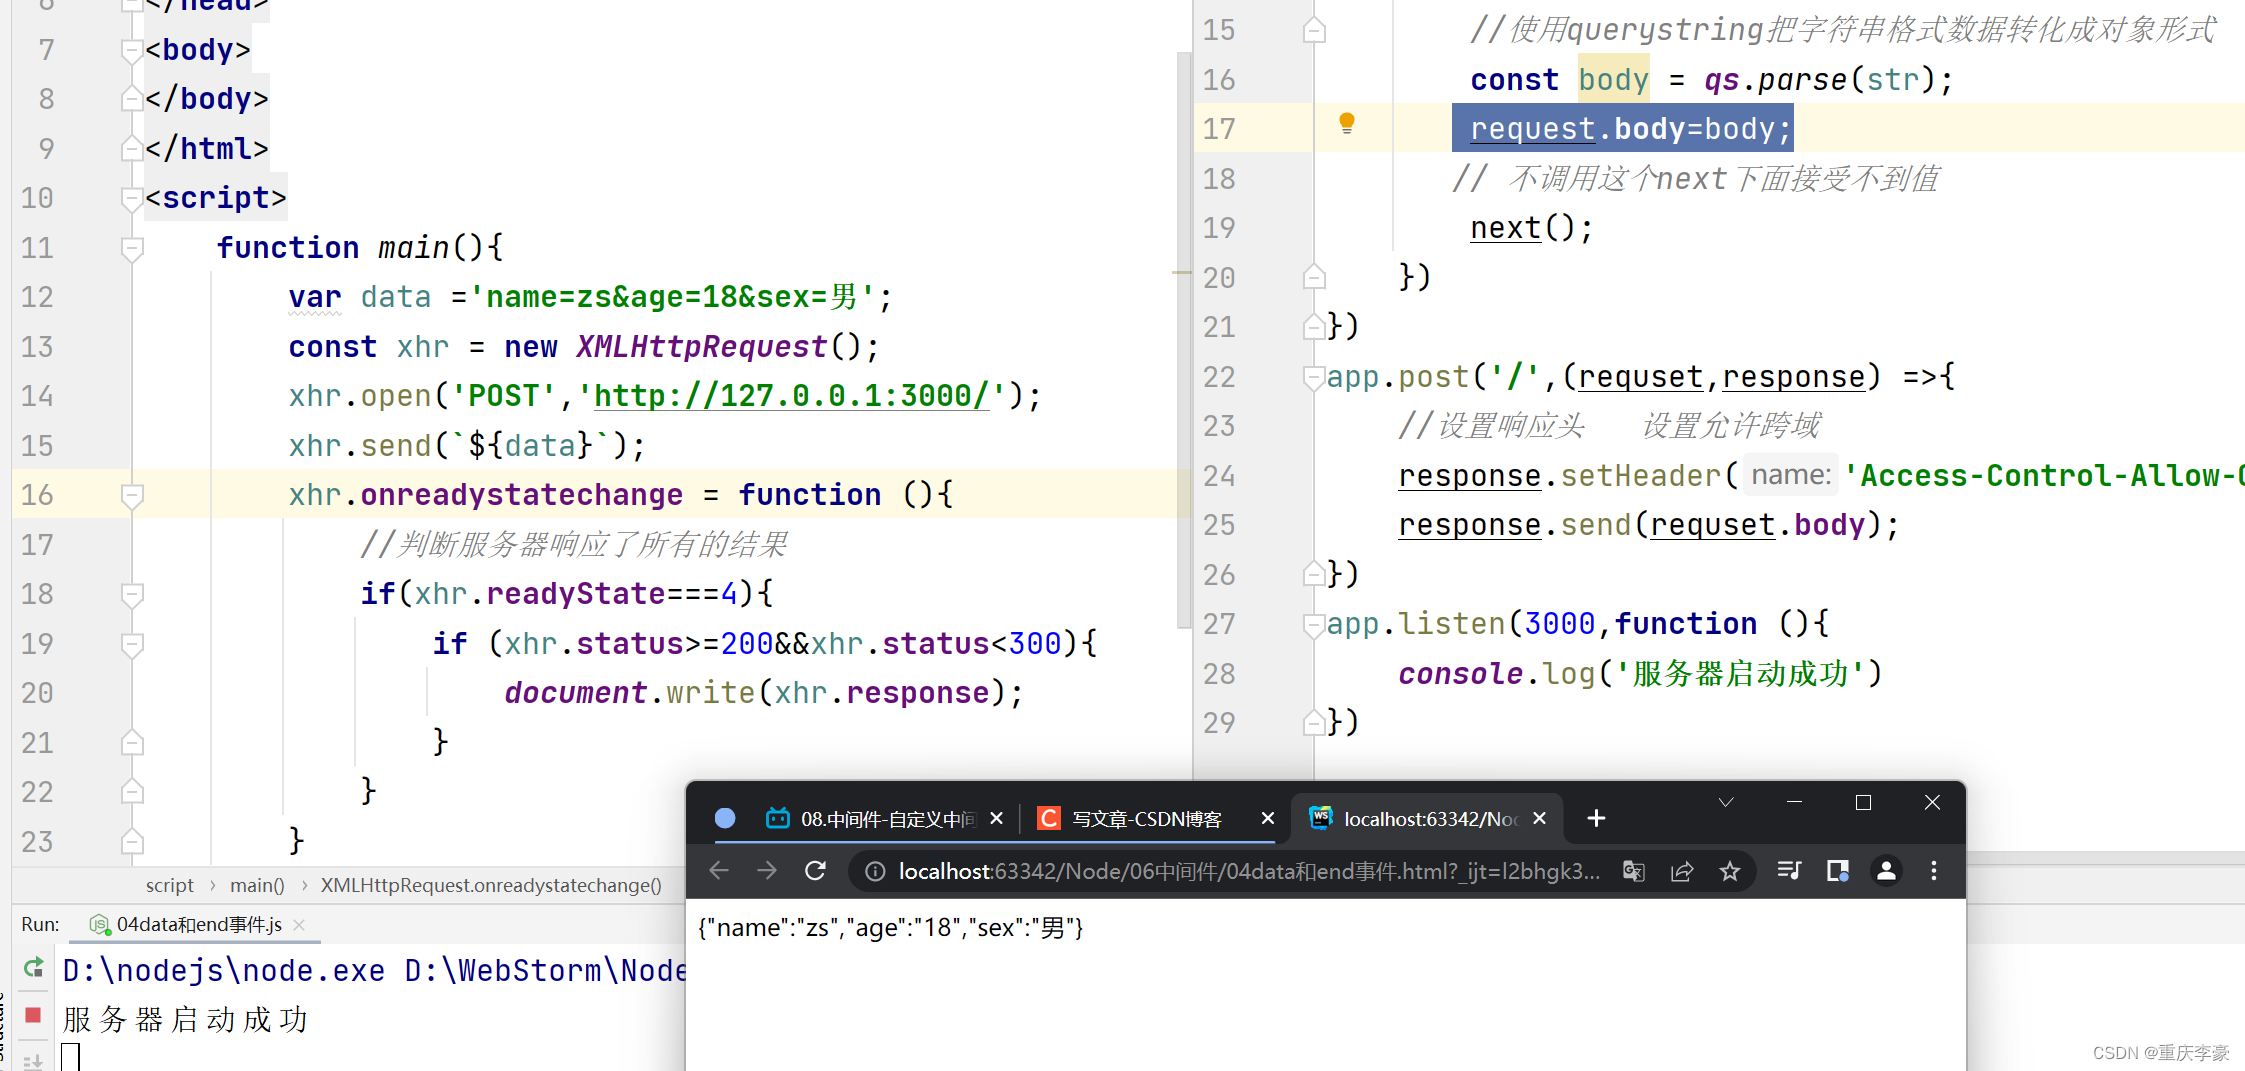The image size is (2245, 1071).
Task: Click the var data string assignment line
Action: [590, 297]
